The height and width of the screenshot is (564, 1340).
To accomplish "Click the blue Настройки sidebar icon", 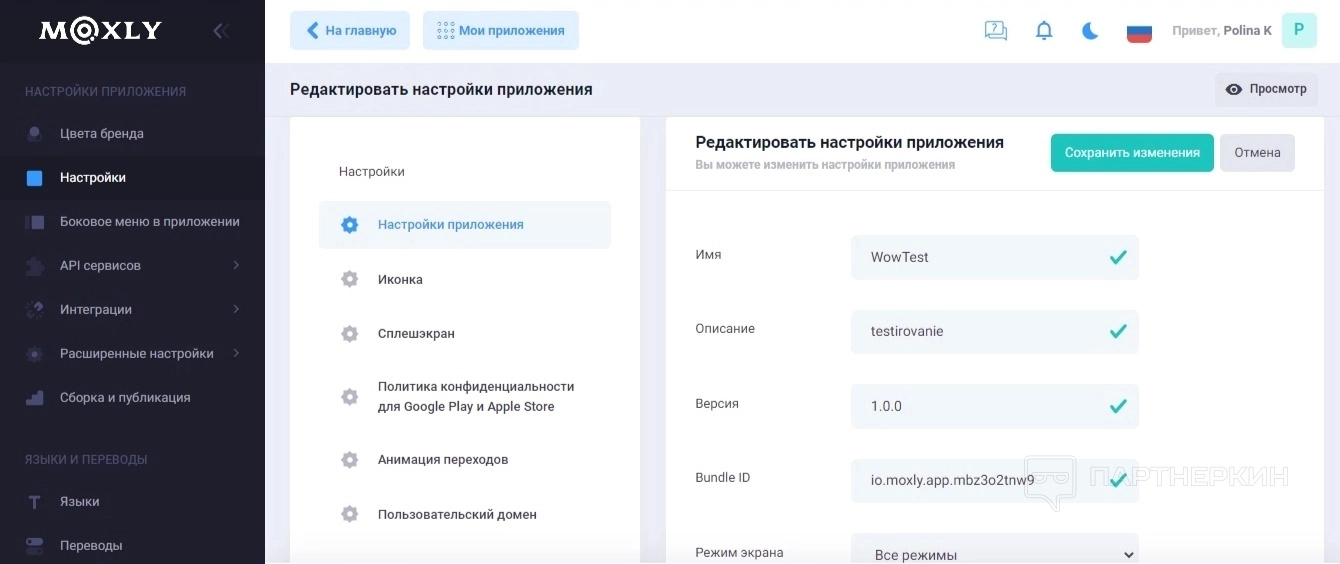I will coord(35,178).
